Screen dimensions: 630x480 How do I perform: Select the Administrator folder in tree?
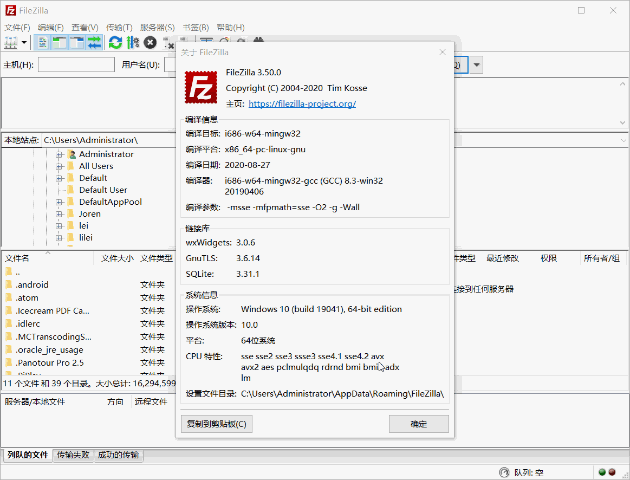(x=106, y=154)
